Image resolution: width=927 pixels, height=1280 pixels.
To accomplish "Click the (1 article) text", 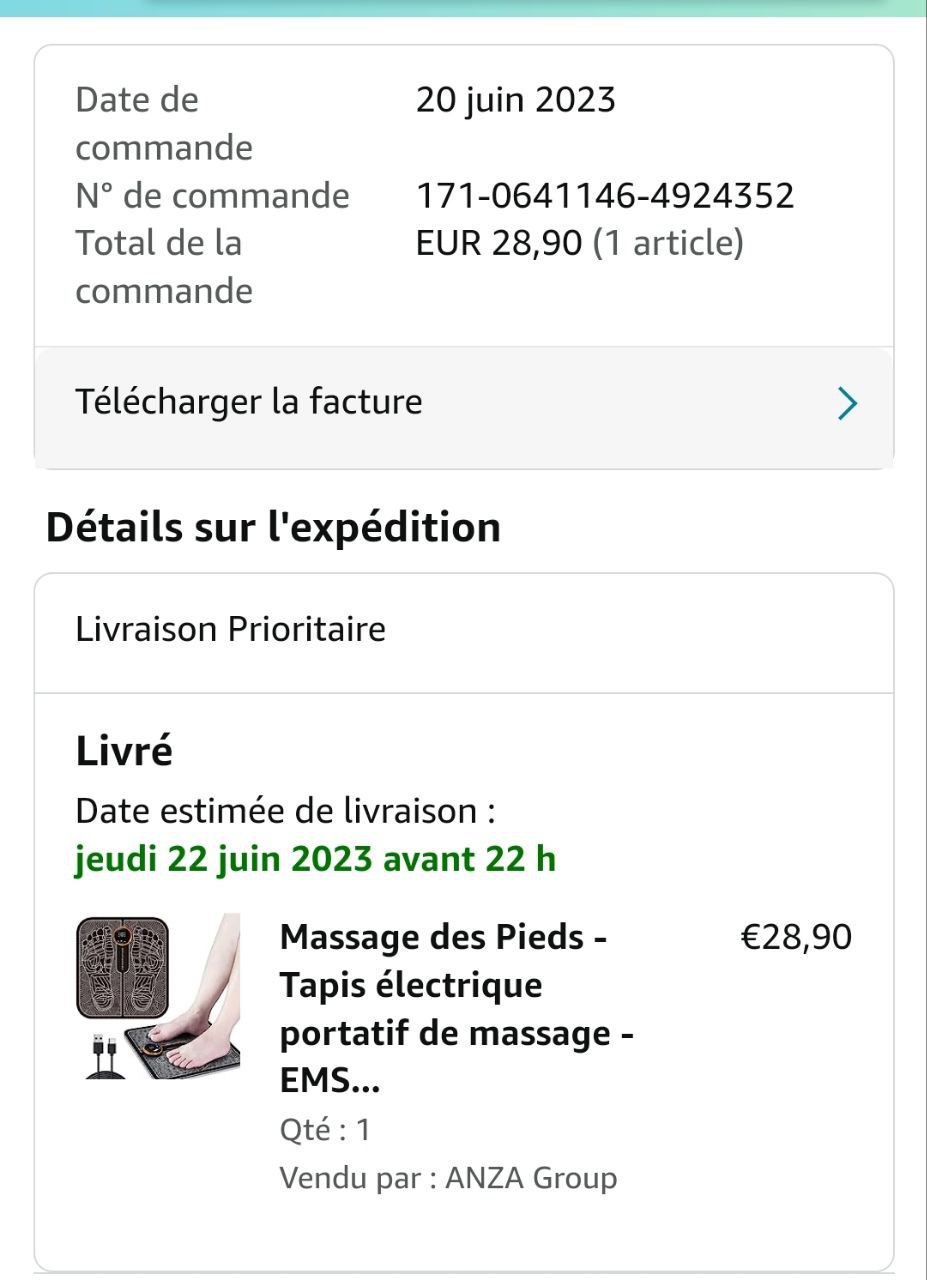I will point(668,243).
